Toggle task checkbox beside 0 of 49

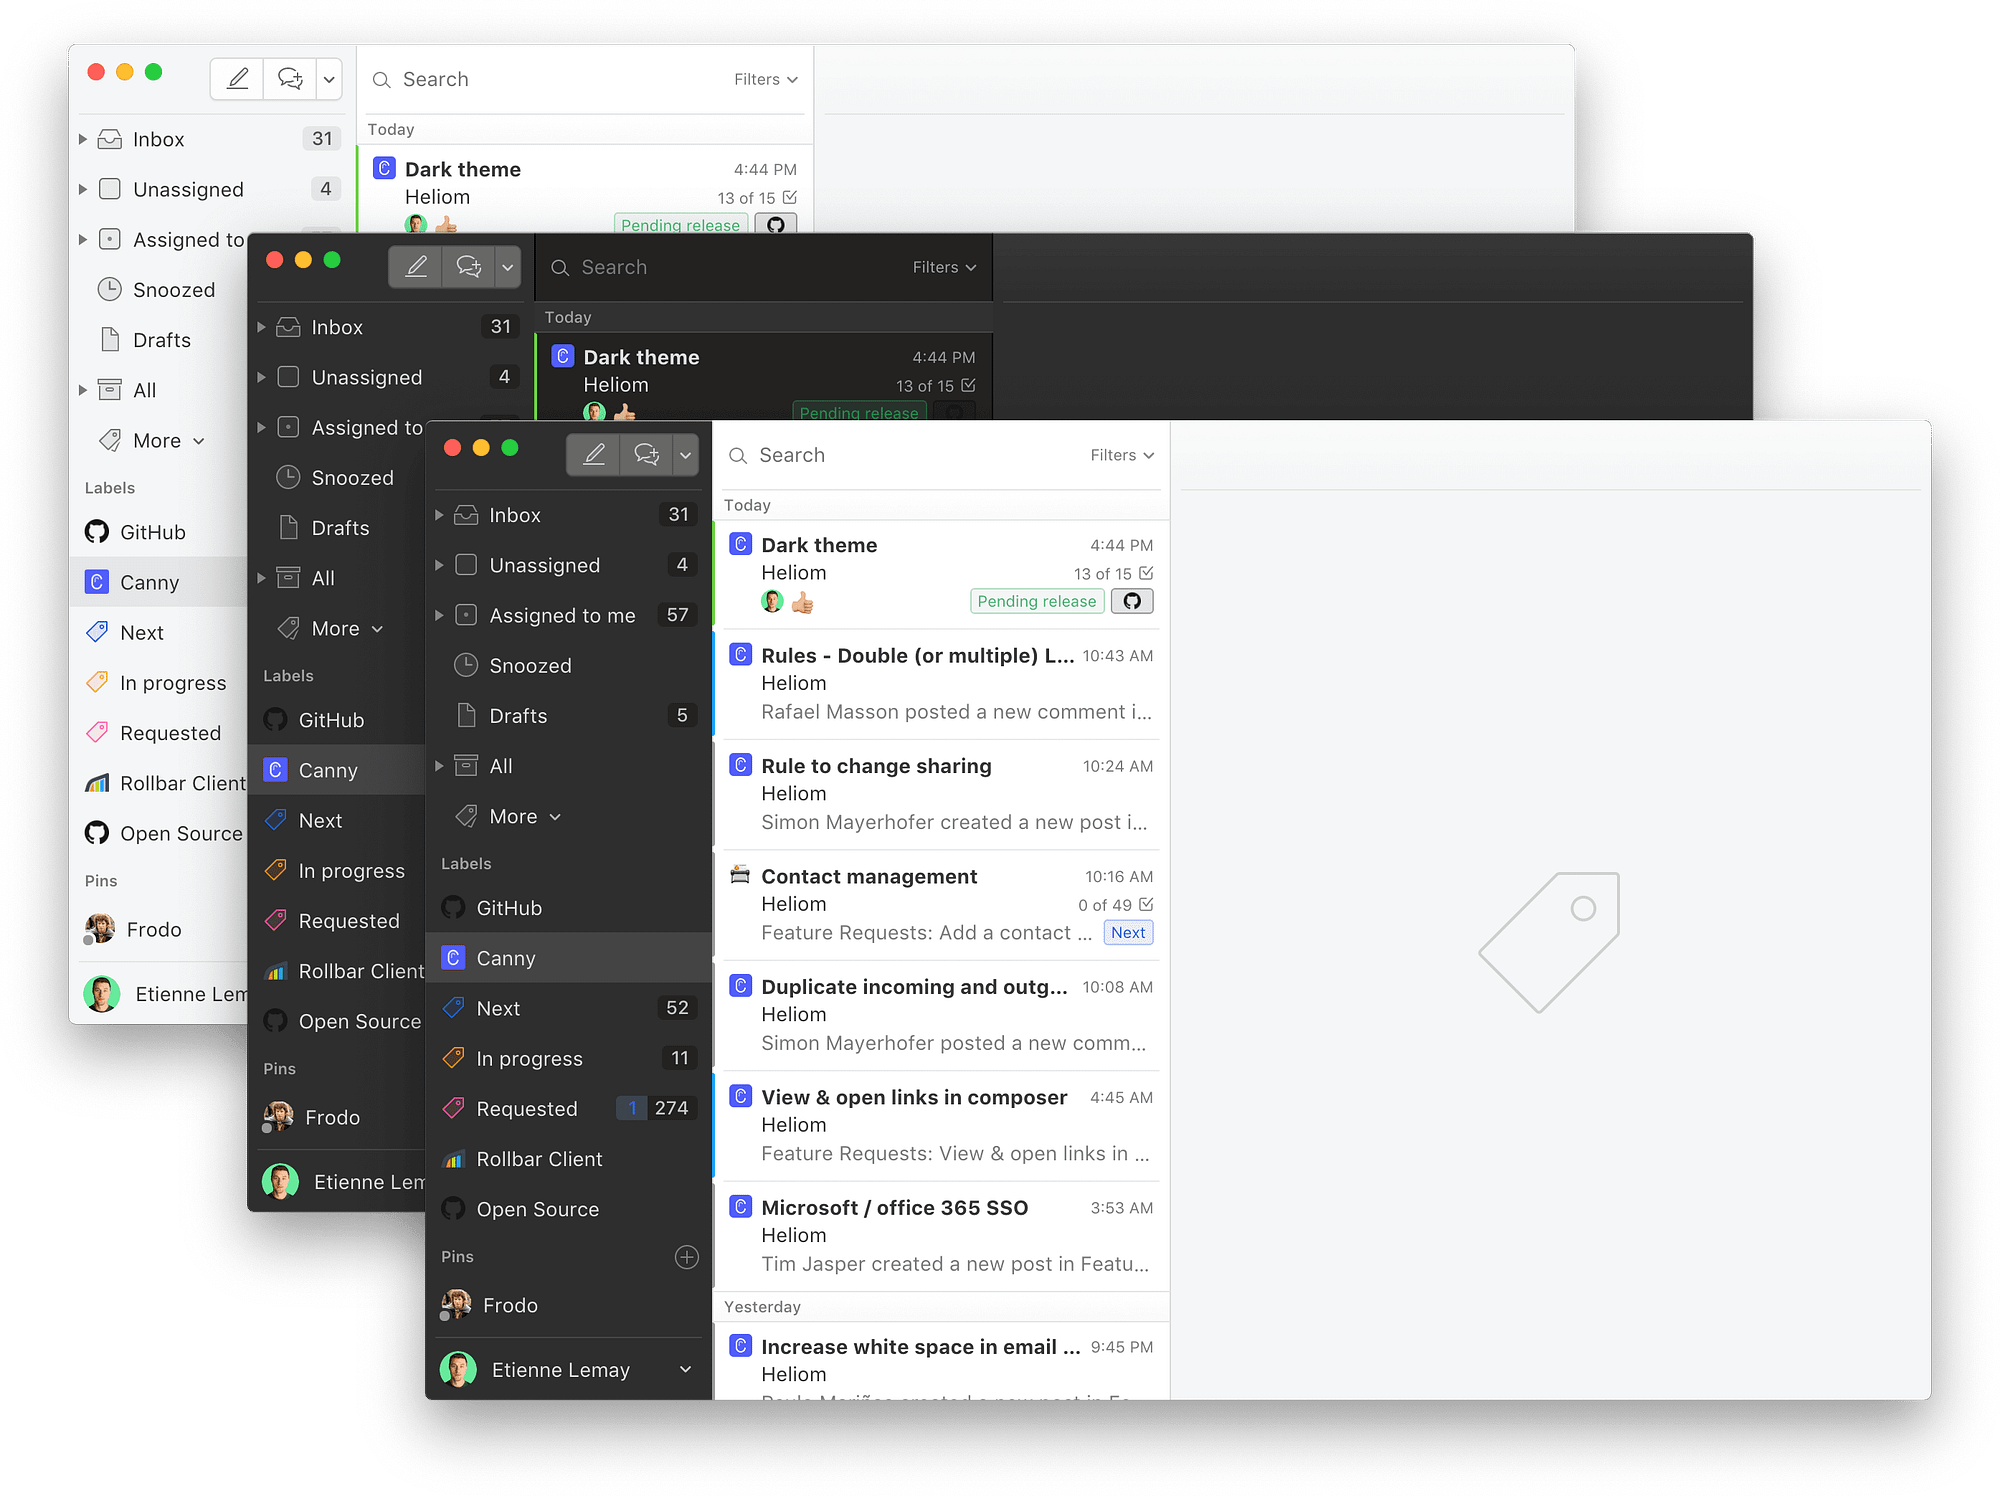click(x=1146, y=904)
